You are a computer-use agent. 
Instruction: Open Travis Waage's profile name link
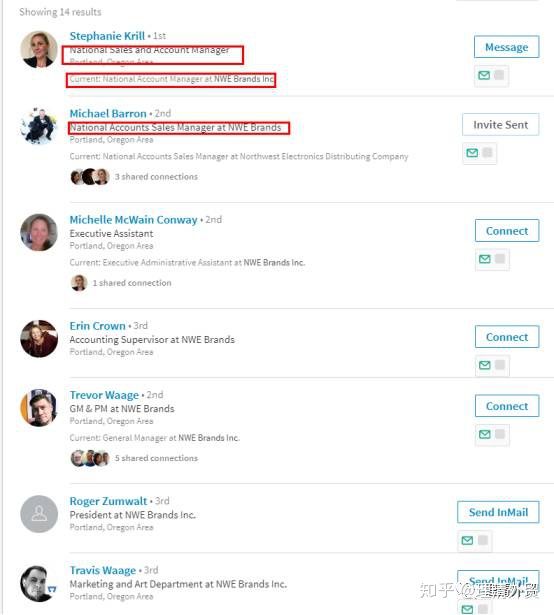tap(103, 570)
